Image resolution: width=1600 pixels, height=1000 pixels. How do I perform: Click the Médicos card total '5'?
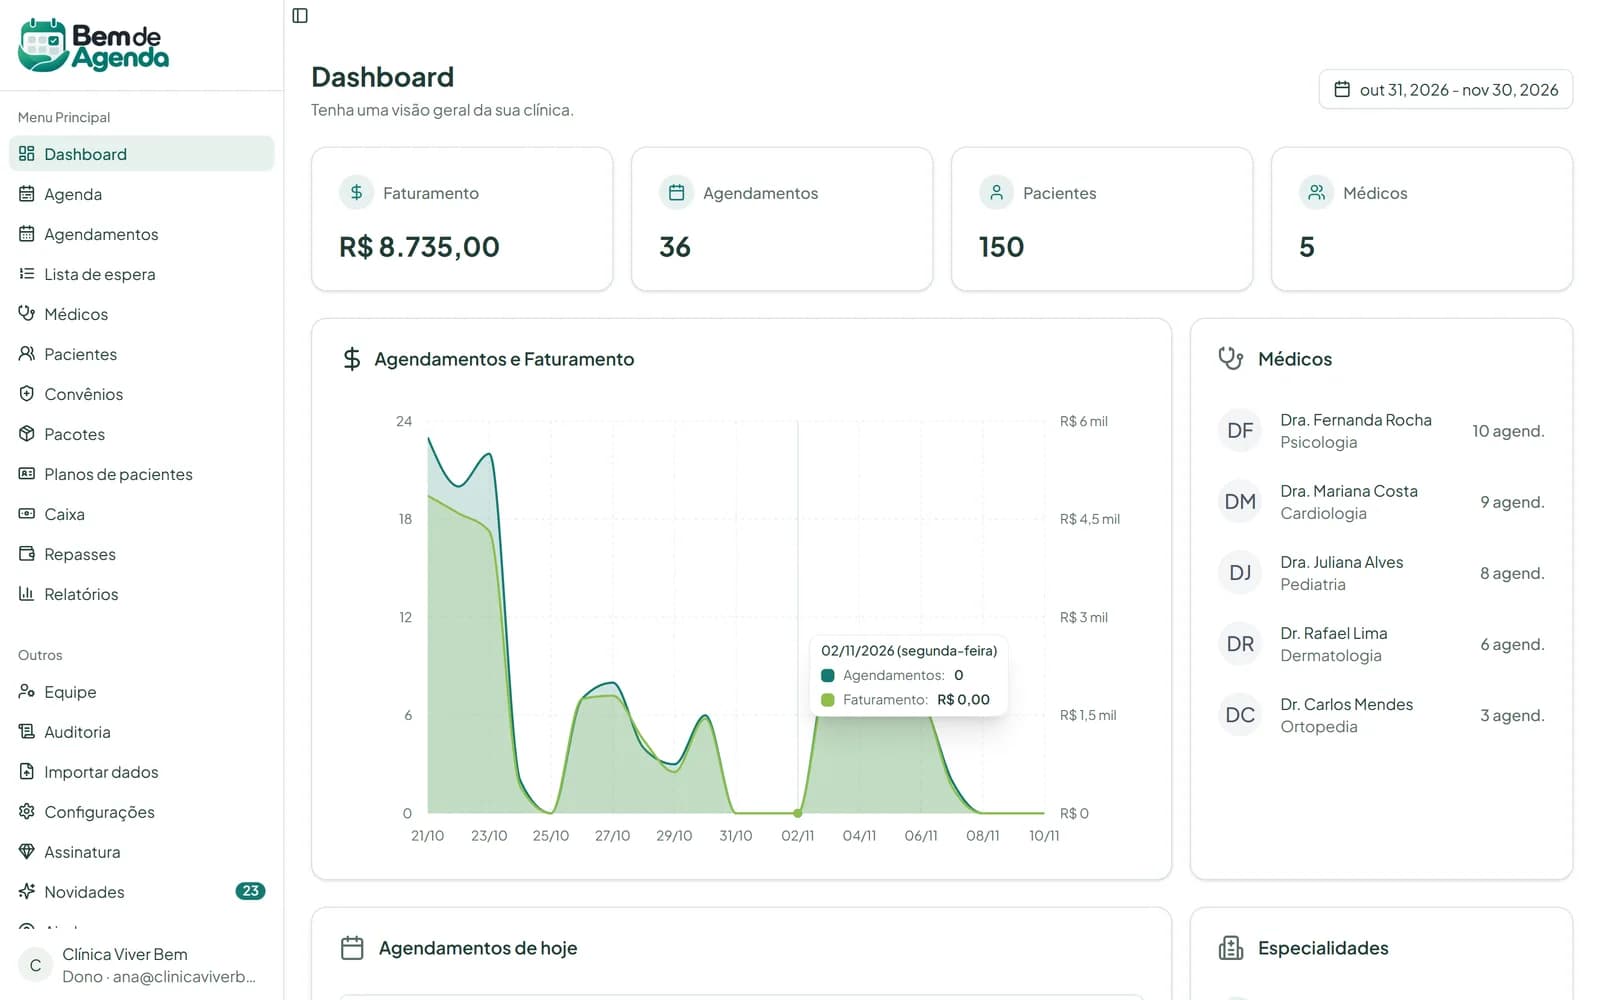click(x=1307, y=247)
